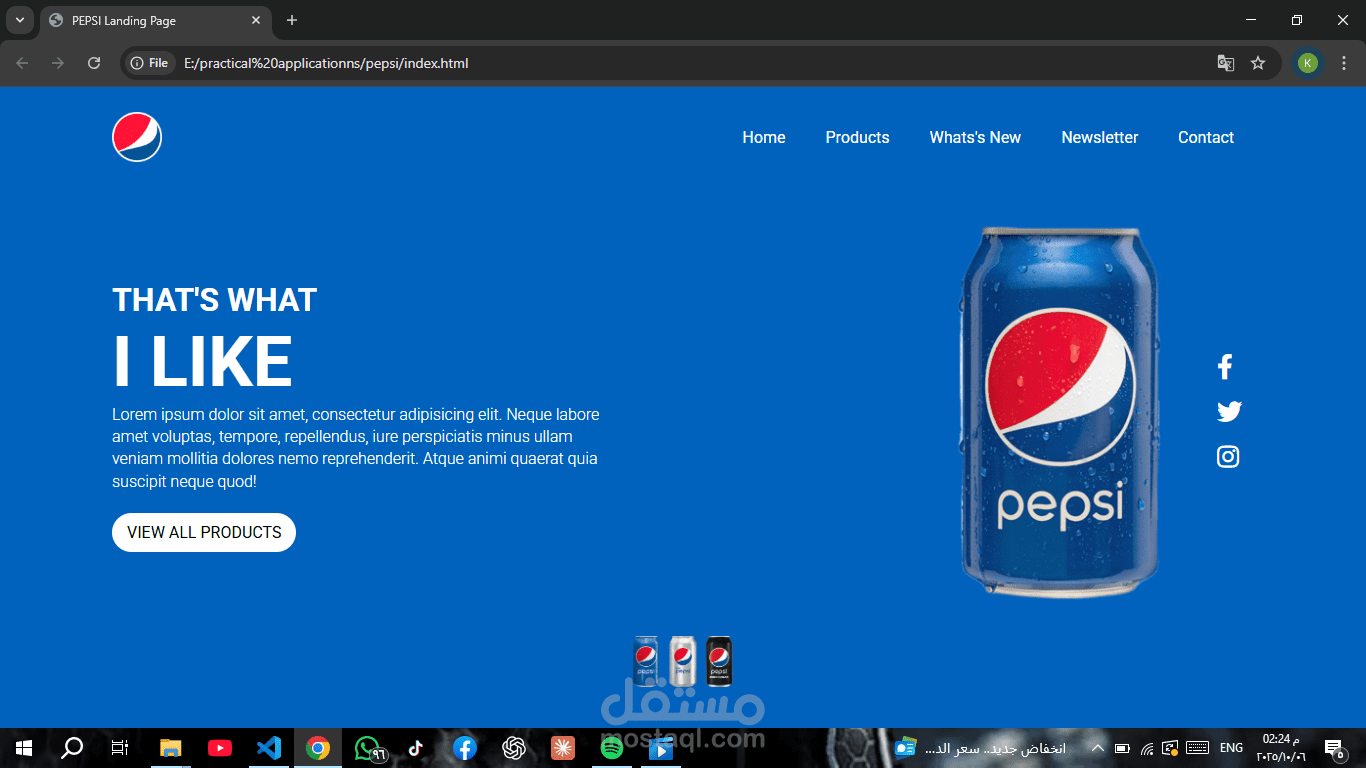Click the VIEW ALL PRODUCTS button
1366x768 pixels.
tap(203, 532)
